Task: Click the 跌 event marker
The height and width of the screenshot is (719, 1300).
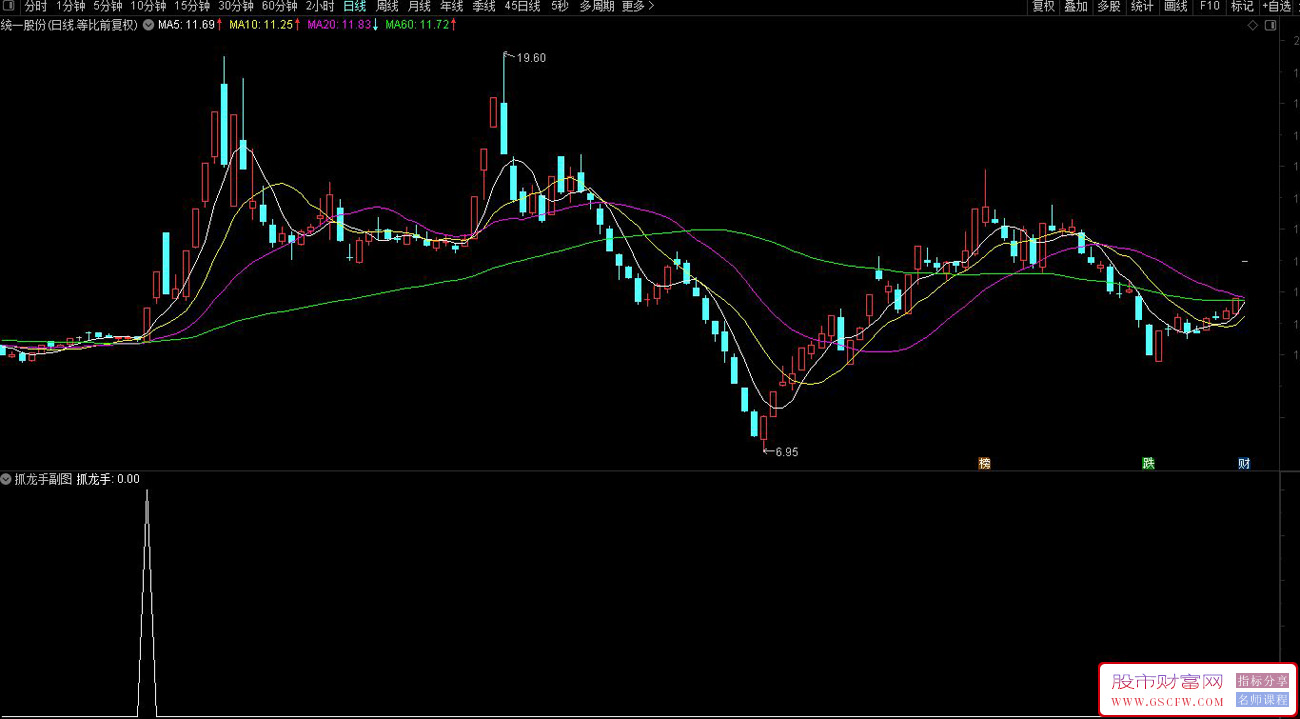Action: [1148, 463]
